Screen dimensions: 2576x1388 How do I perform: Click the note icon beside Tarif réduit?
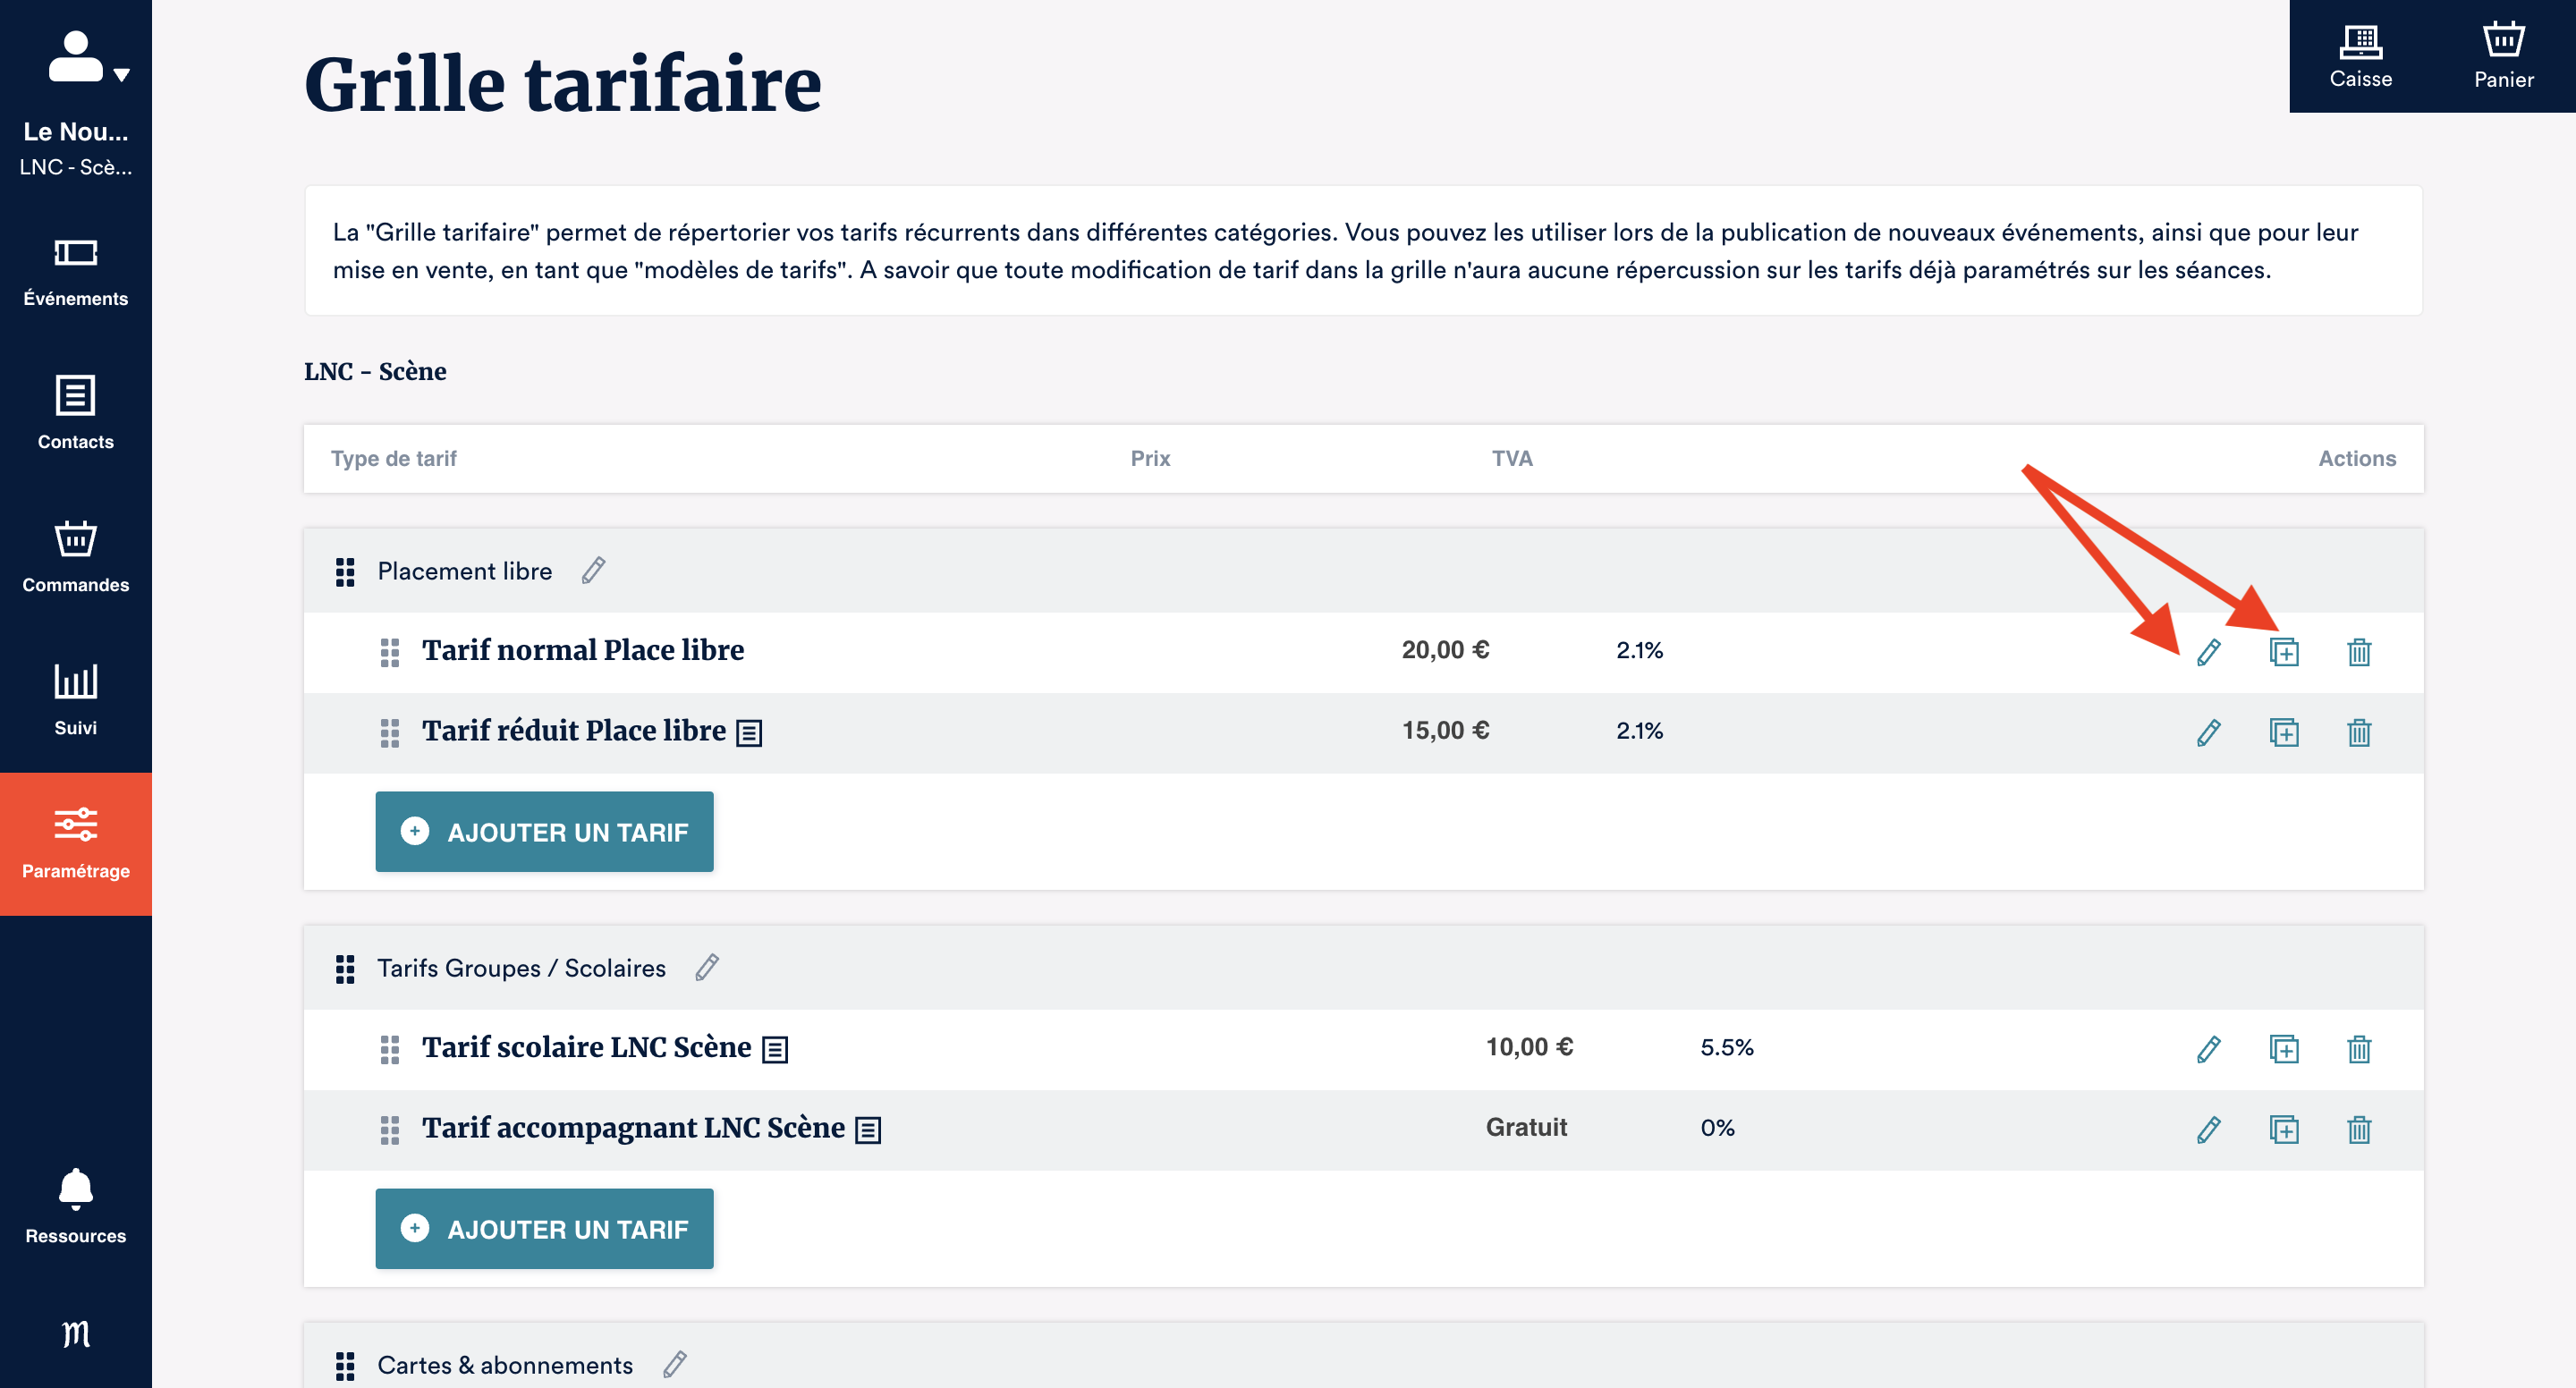click(749, 733)
